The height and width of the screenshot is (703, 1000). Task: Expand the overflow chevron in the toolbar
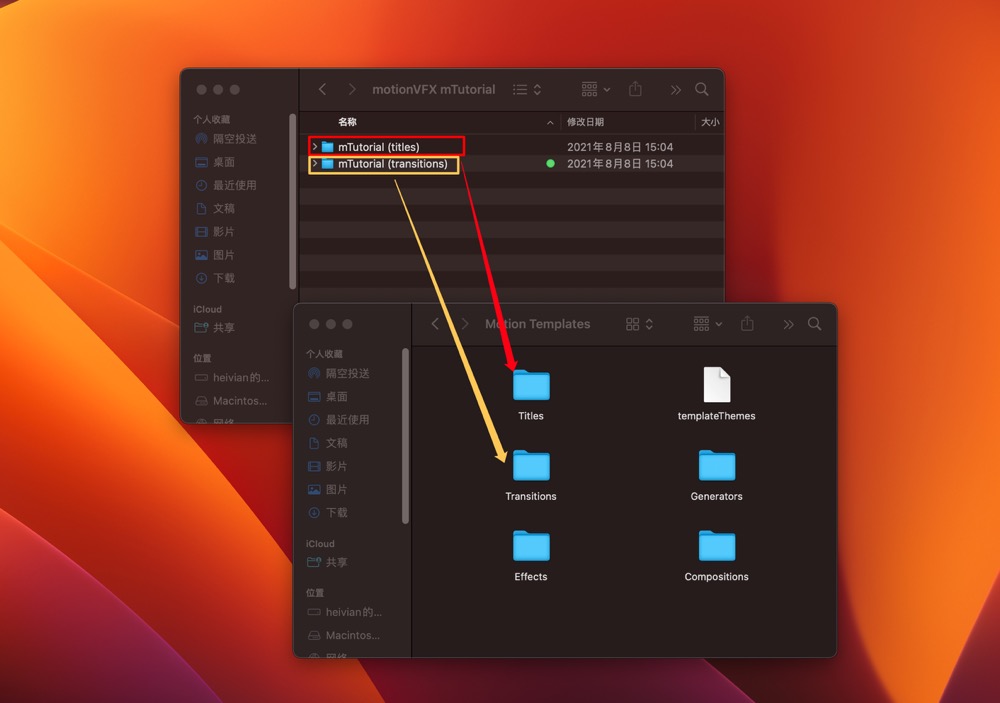click(673, 89)
